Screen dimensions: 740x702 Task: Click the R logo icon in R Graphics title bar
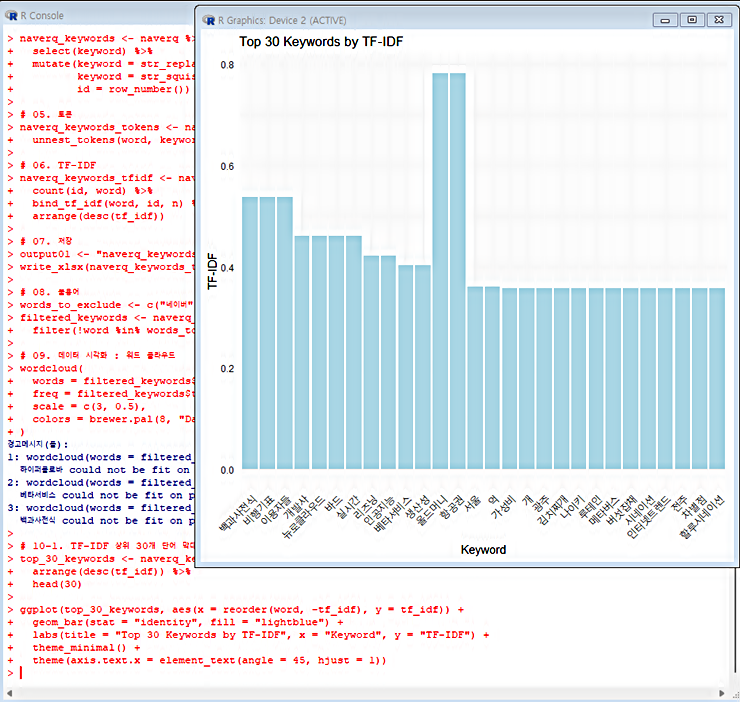point(208,20)
